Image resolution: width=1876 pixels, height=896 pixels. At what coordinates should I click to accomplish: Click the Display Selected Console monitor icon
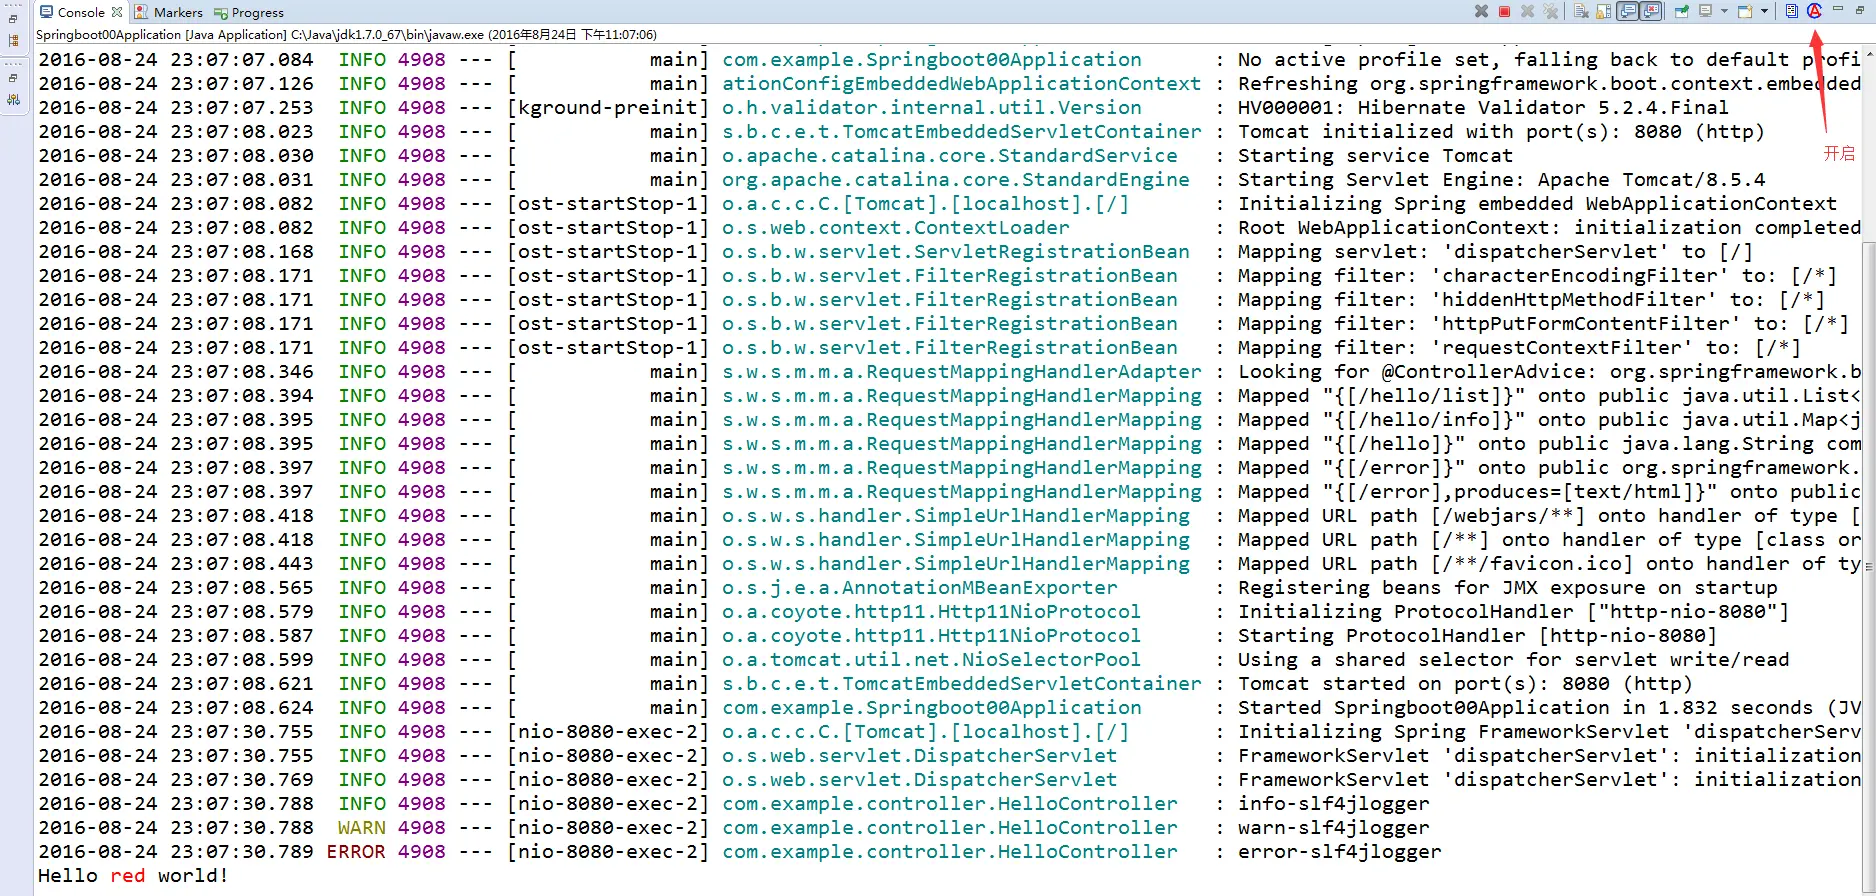(1706, 12)
